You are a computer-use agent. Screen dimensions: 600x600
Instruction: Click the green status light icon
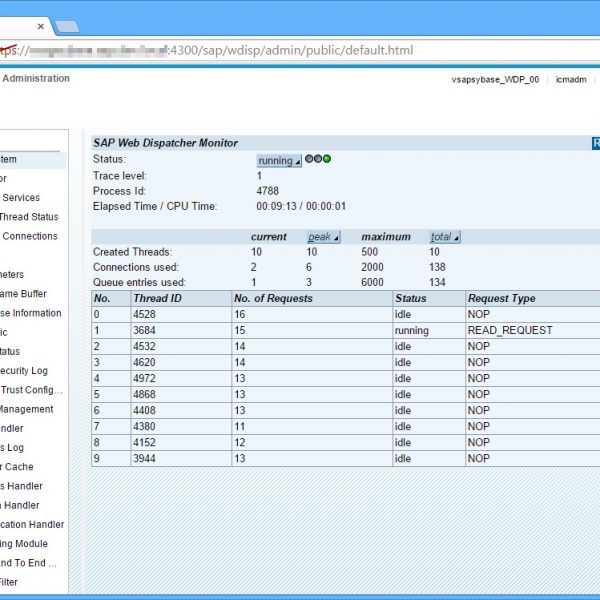click(x=327, y=159)
